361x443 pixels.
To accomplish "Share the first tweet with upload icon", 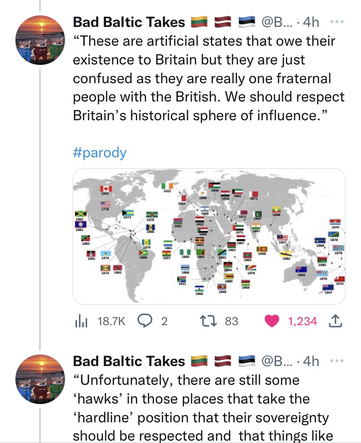I will click(x=336, y=321).
